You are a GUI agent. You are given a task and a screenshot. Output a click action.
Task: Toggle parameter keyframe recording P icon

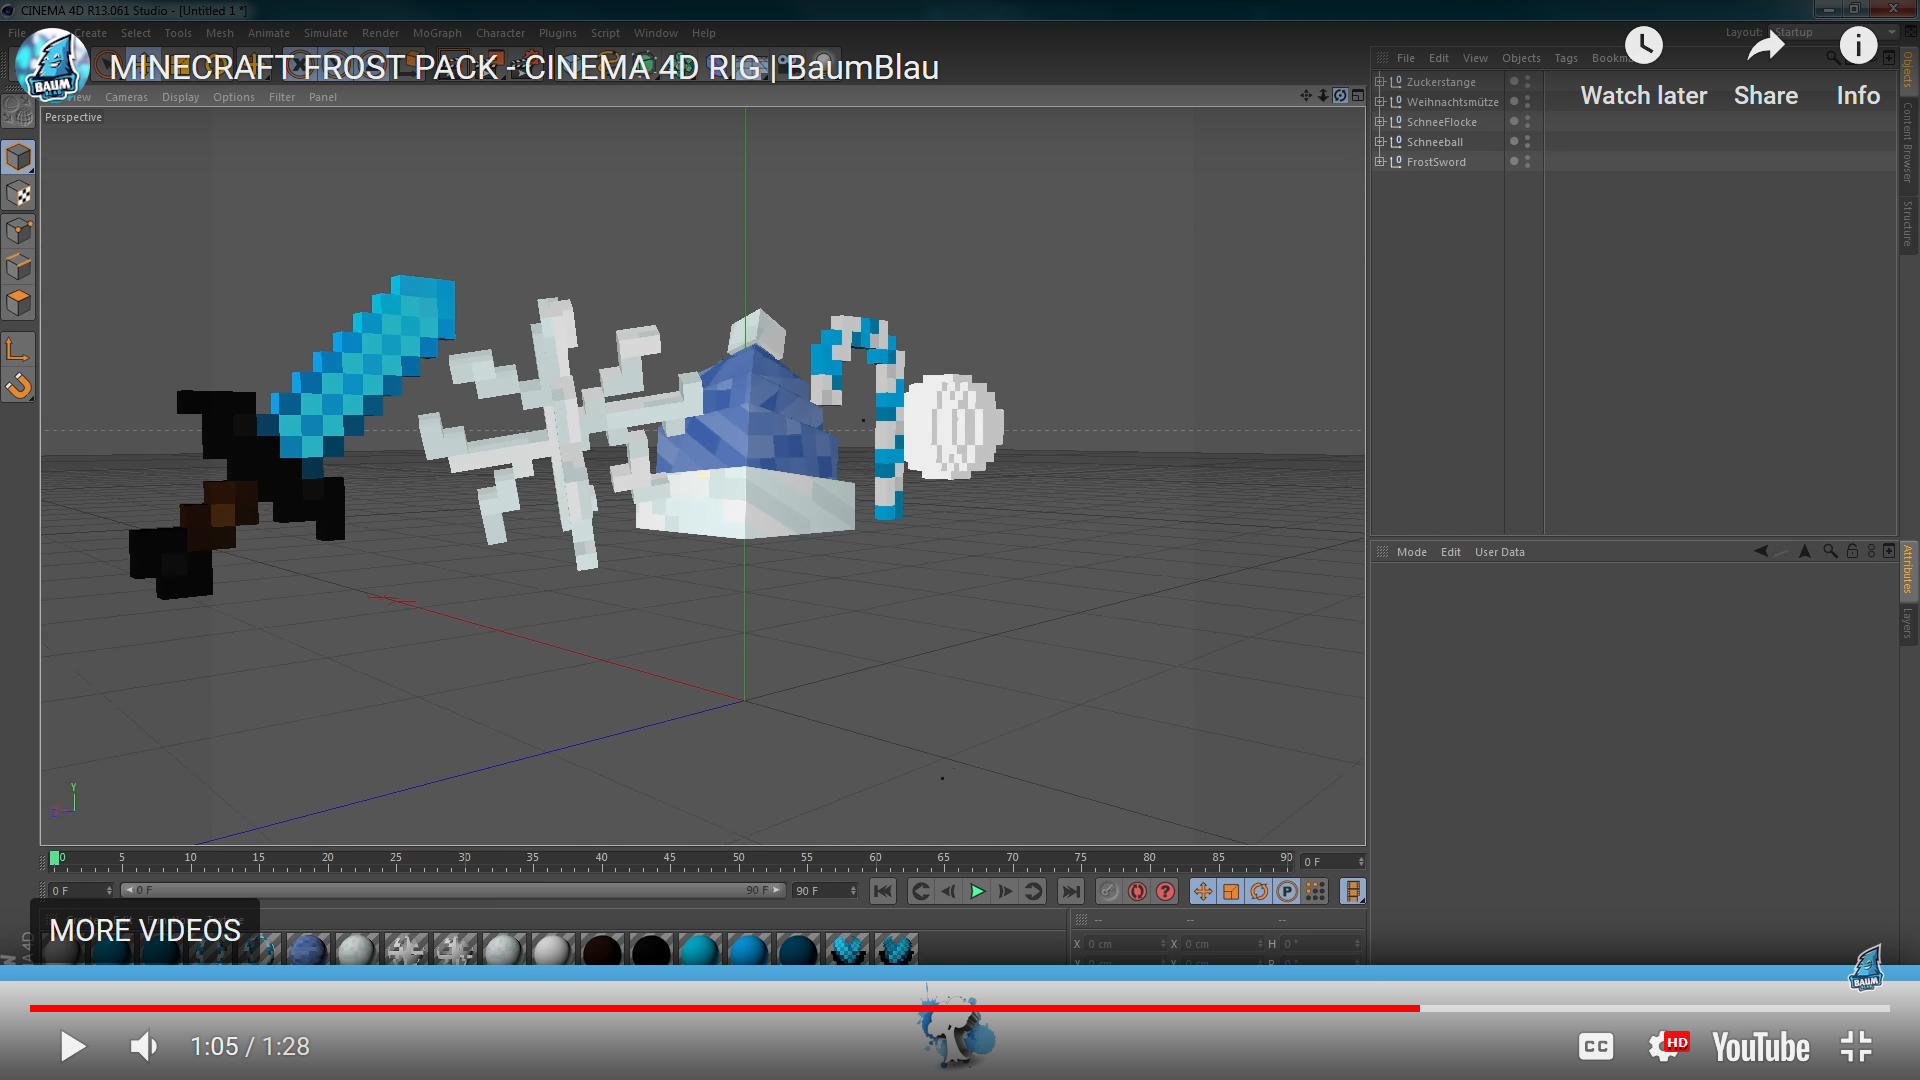pyautogui.click(x=1287, y=892)
